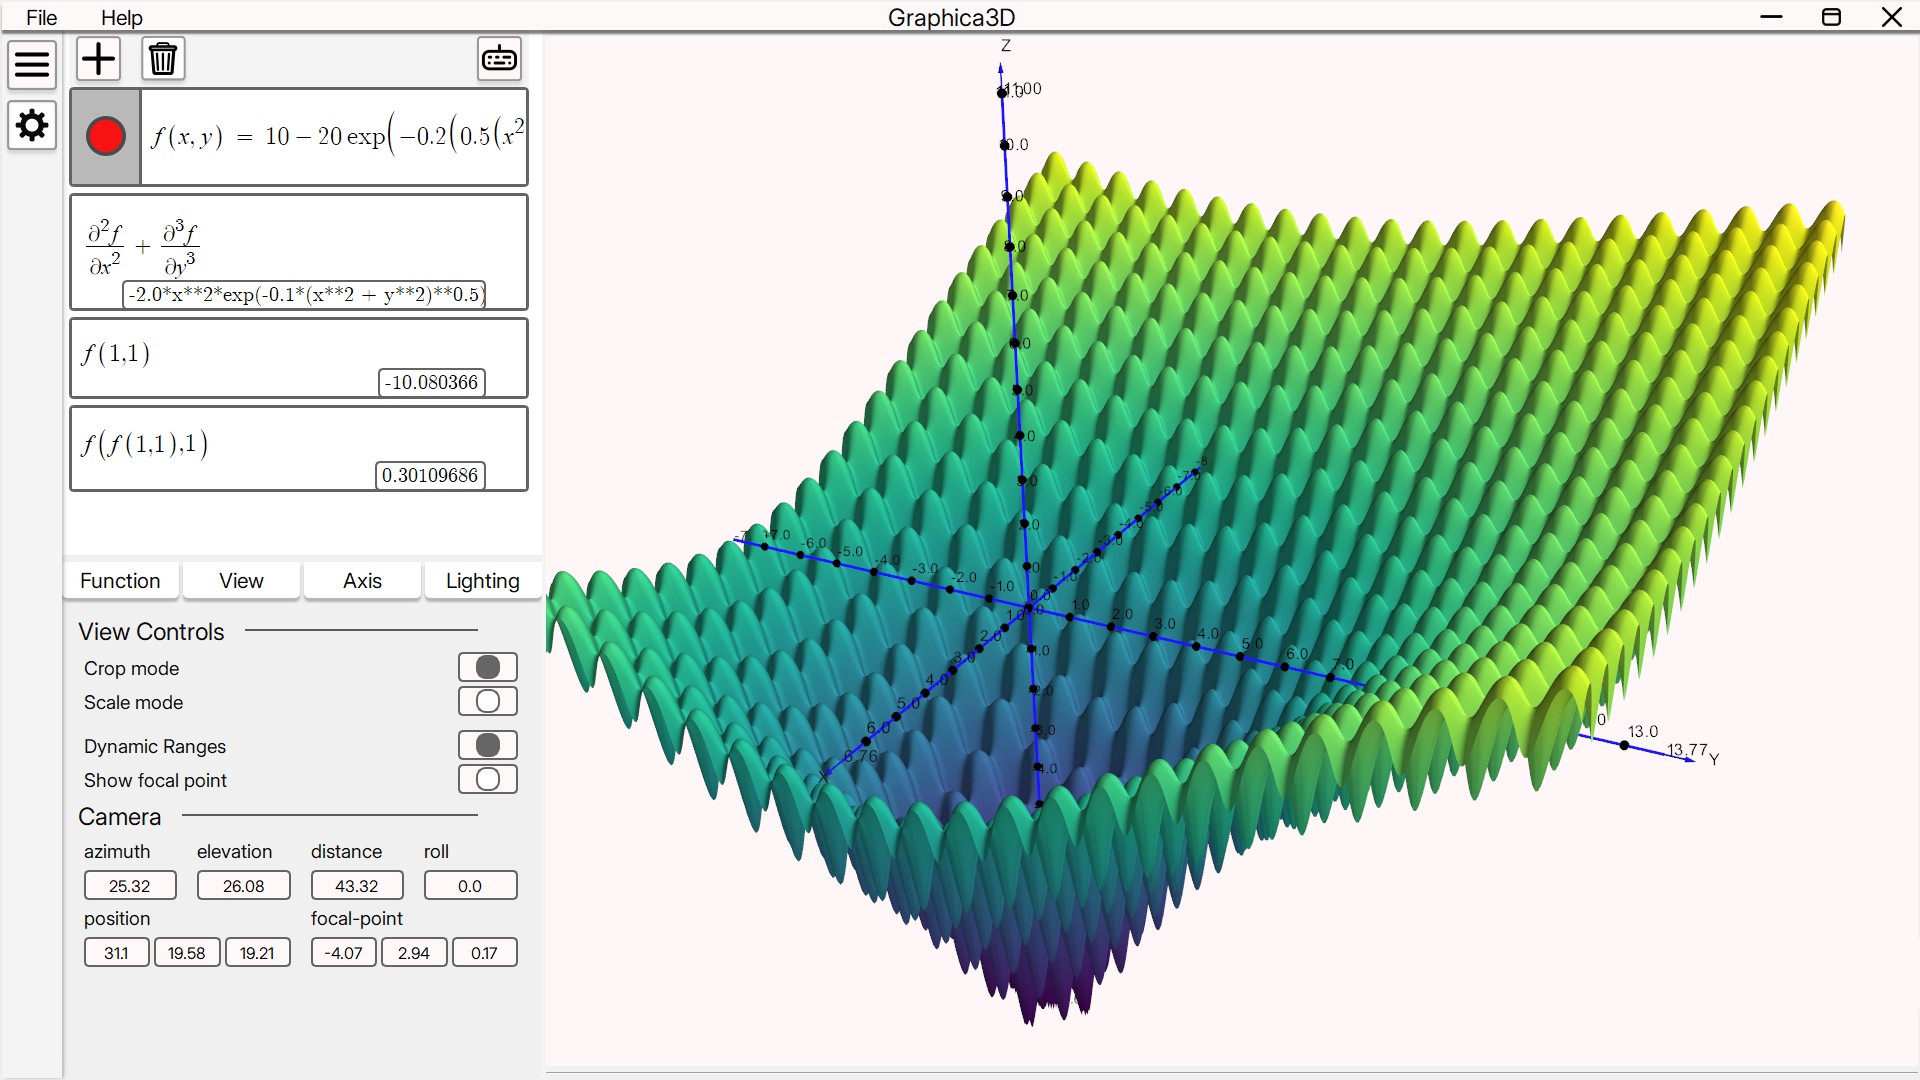
Task: Maximize the Graphica3D window
Action: click(1831, 17)
